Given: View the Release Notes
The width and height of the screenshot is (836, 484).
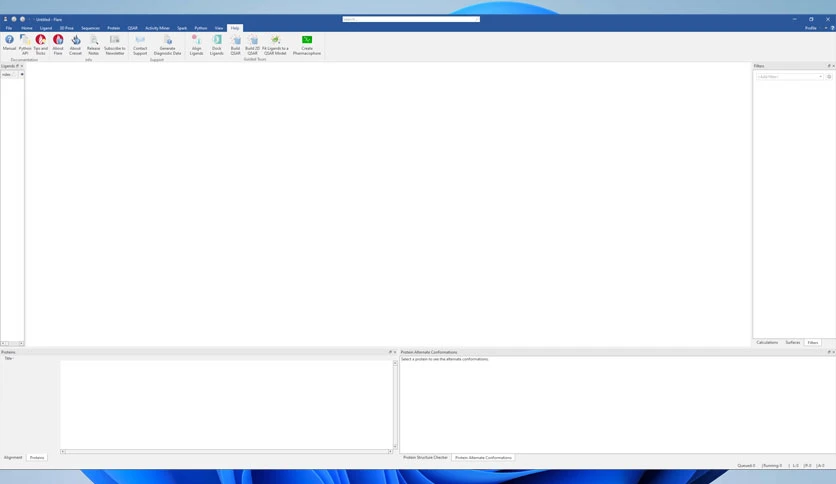Looking at the screenshot, I should [x=93, y=45].
